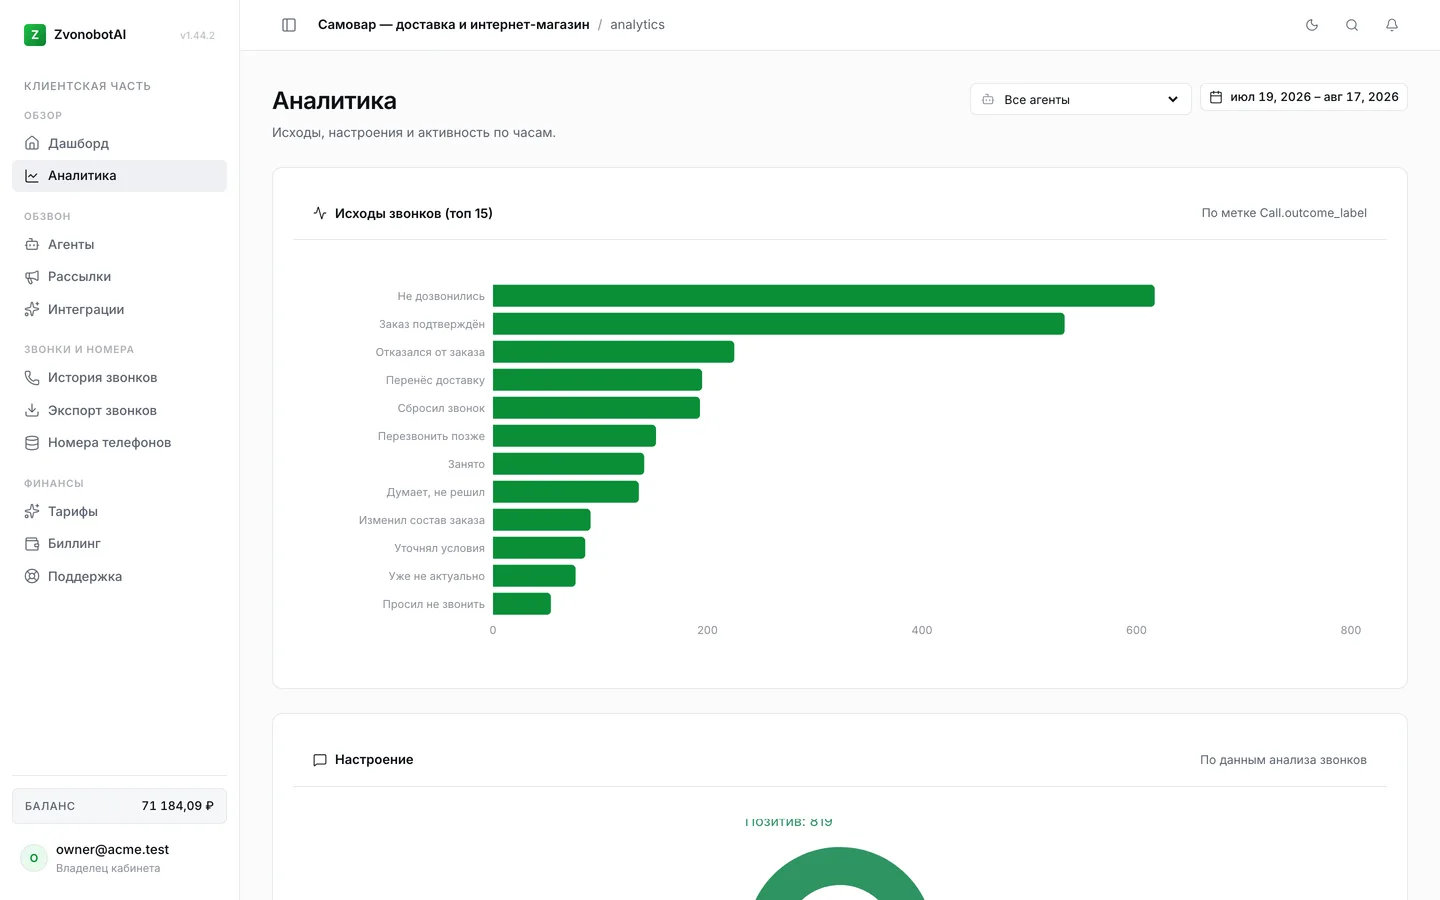Click the Номера телефонов database icon
Viewport: 1440px width, 900px height.
[32, 443]
